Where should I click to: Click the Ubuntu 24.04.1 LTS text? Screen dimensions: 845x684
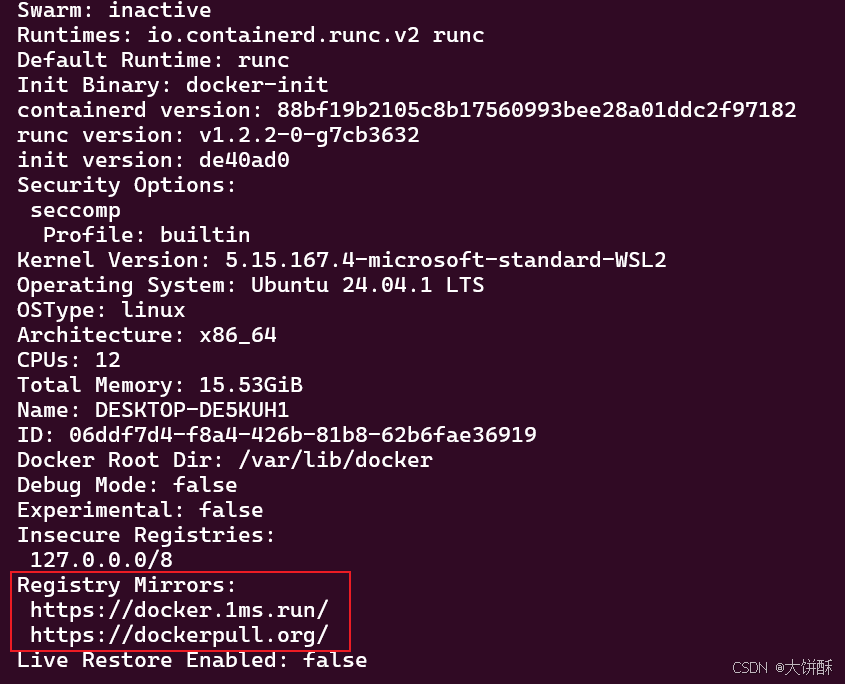368,285
